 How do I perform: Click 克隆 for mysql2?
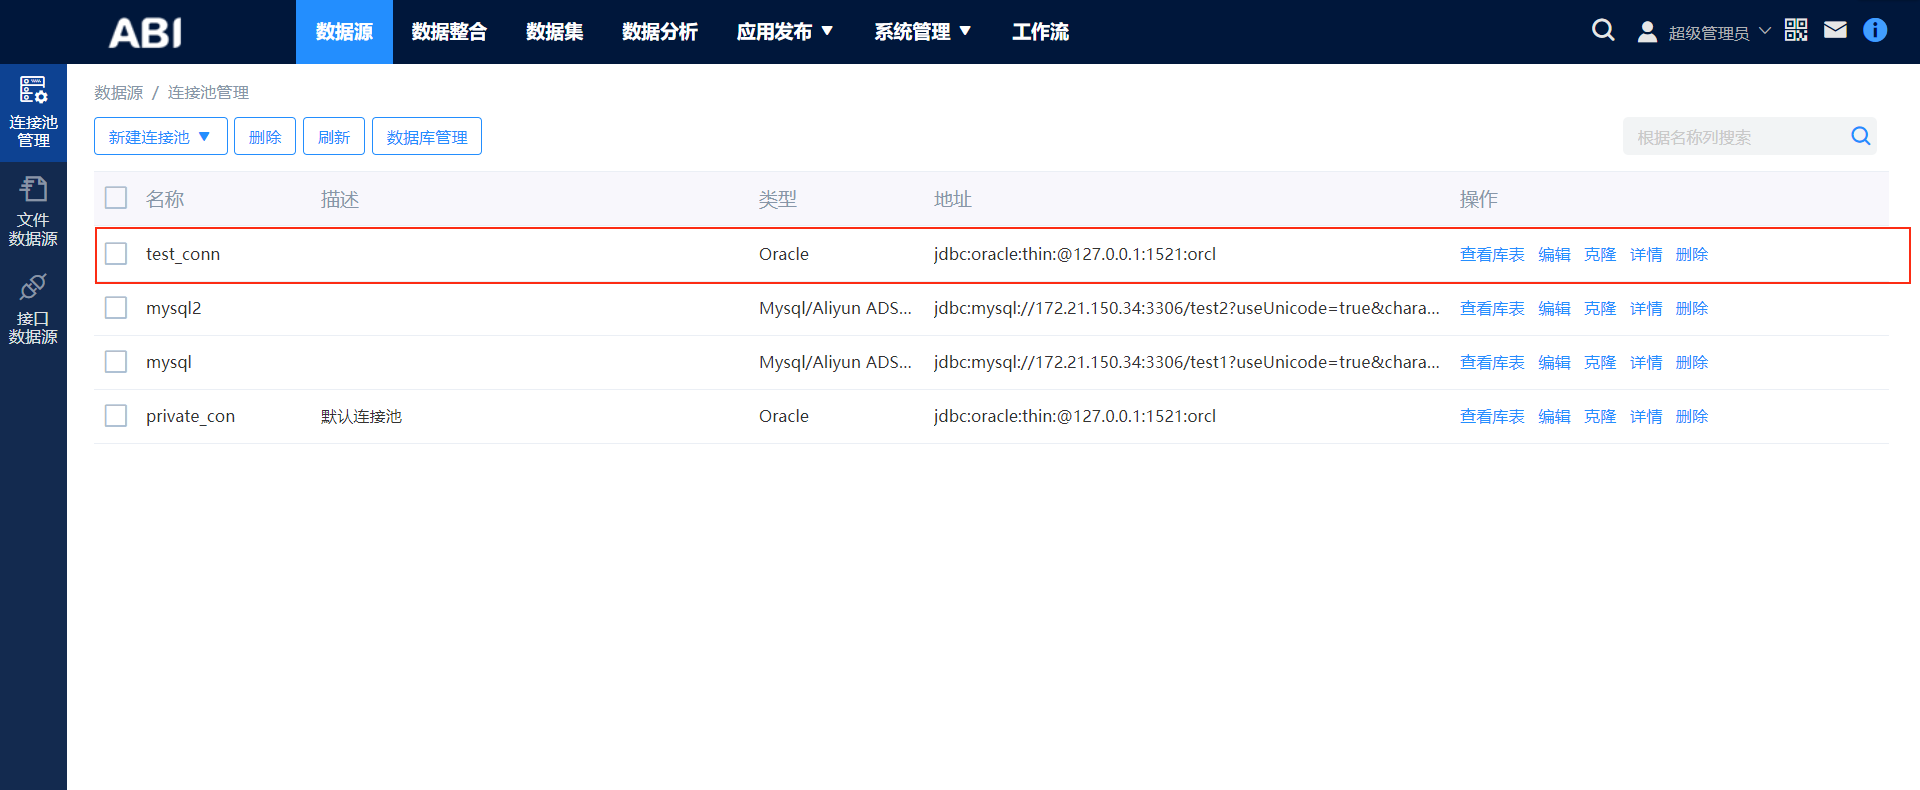point(1600,308)
